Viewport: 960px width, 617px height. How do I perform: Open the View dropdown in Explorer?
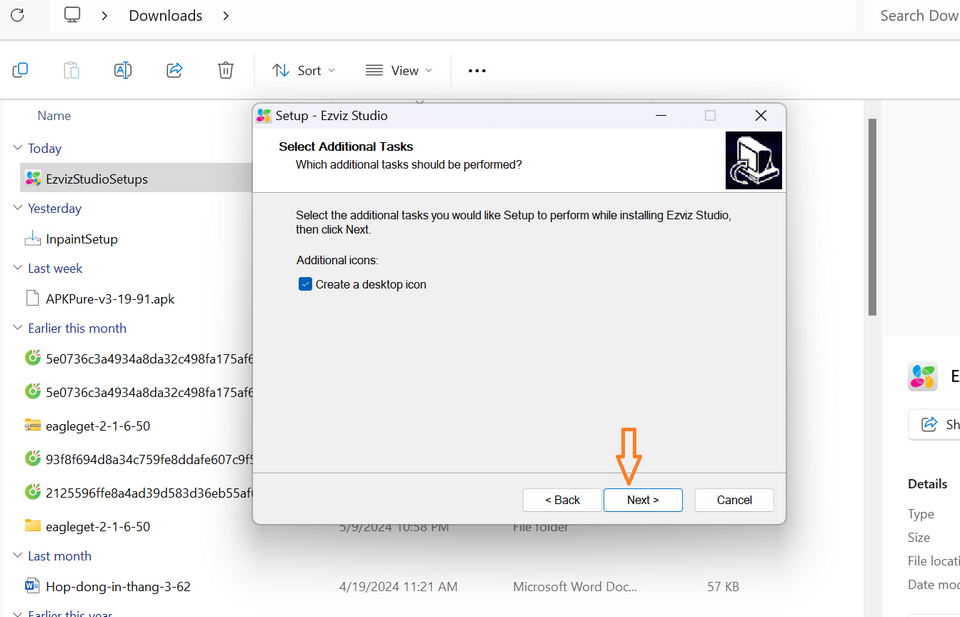click(399, 70)
